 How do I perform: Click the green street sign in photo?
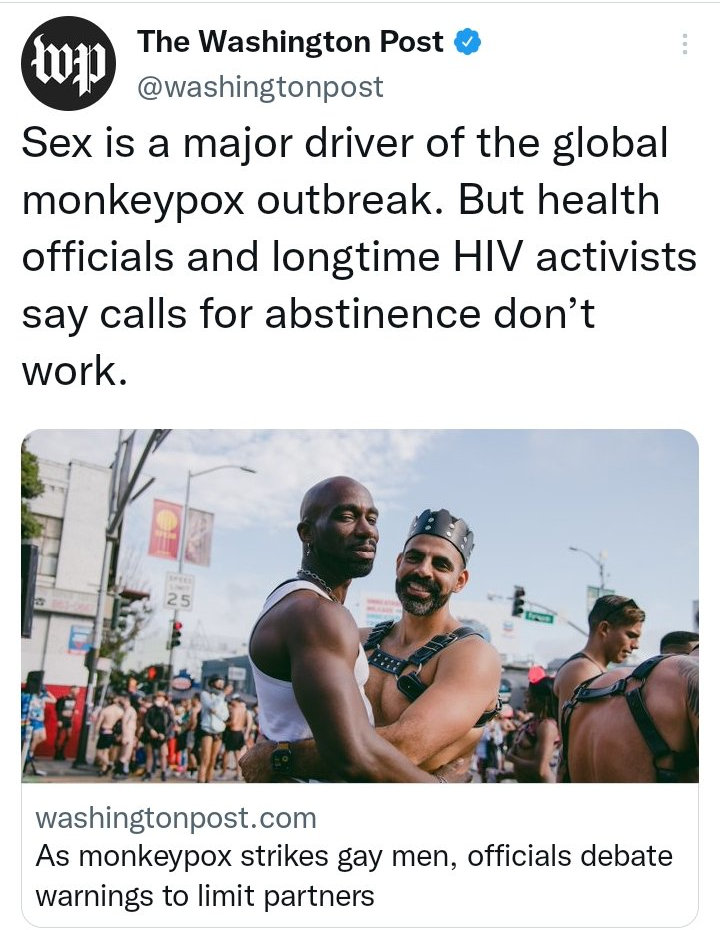pos(539,617)
